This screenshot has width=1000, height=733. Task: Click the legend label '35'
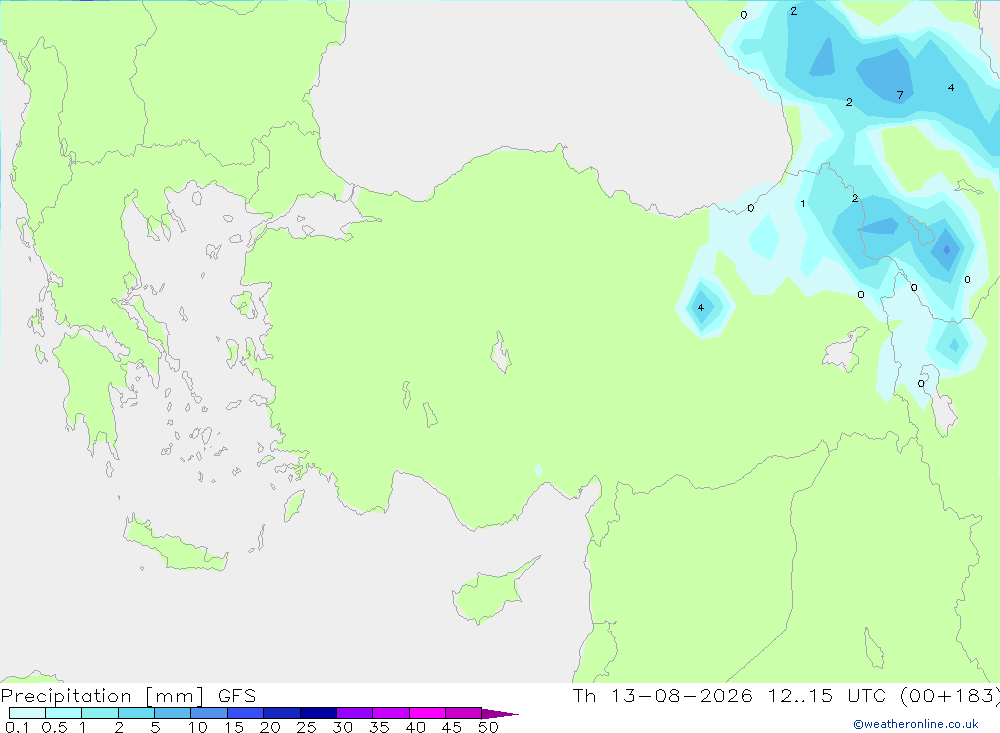379,727
